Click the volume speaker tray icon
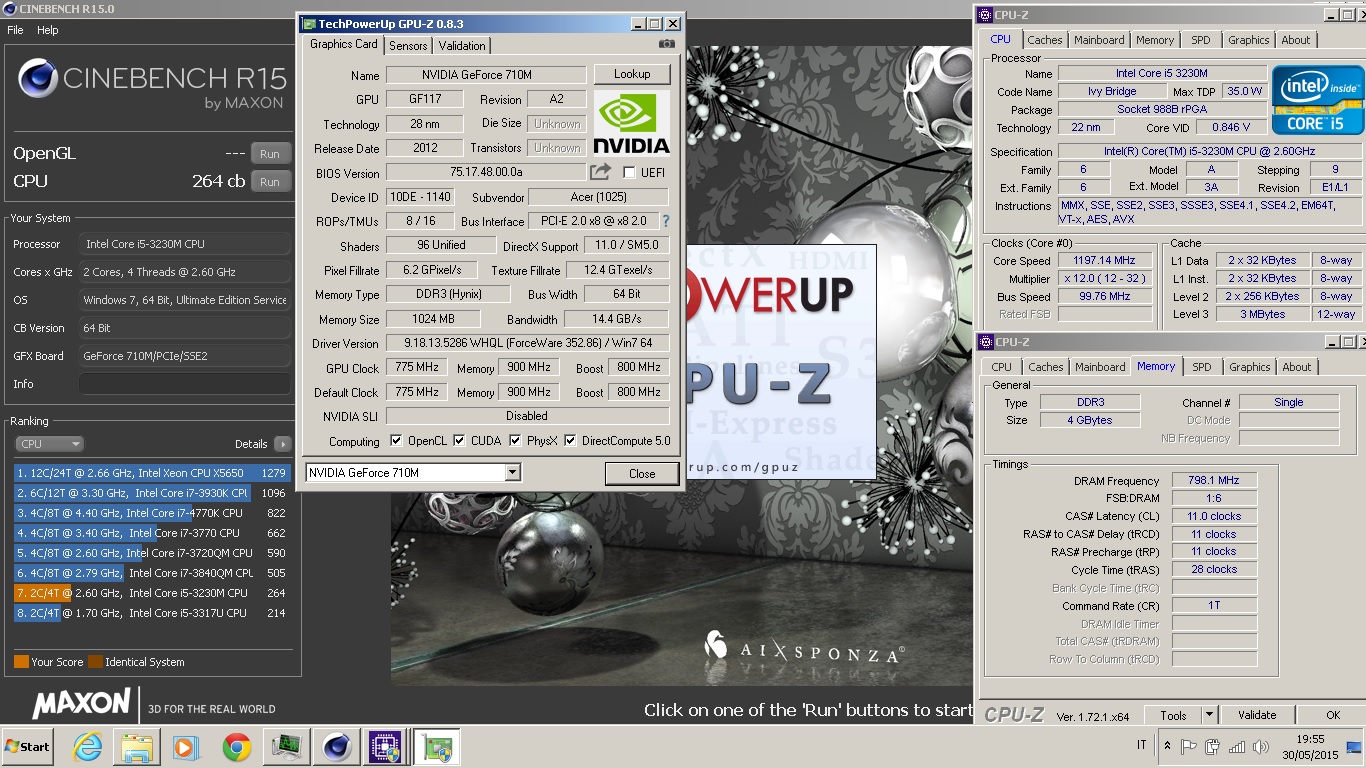The image size is (1366, 768). coord(1260,746)
